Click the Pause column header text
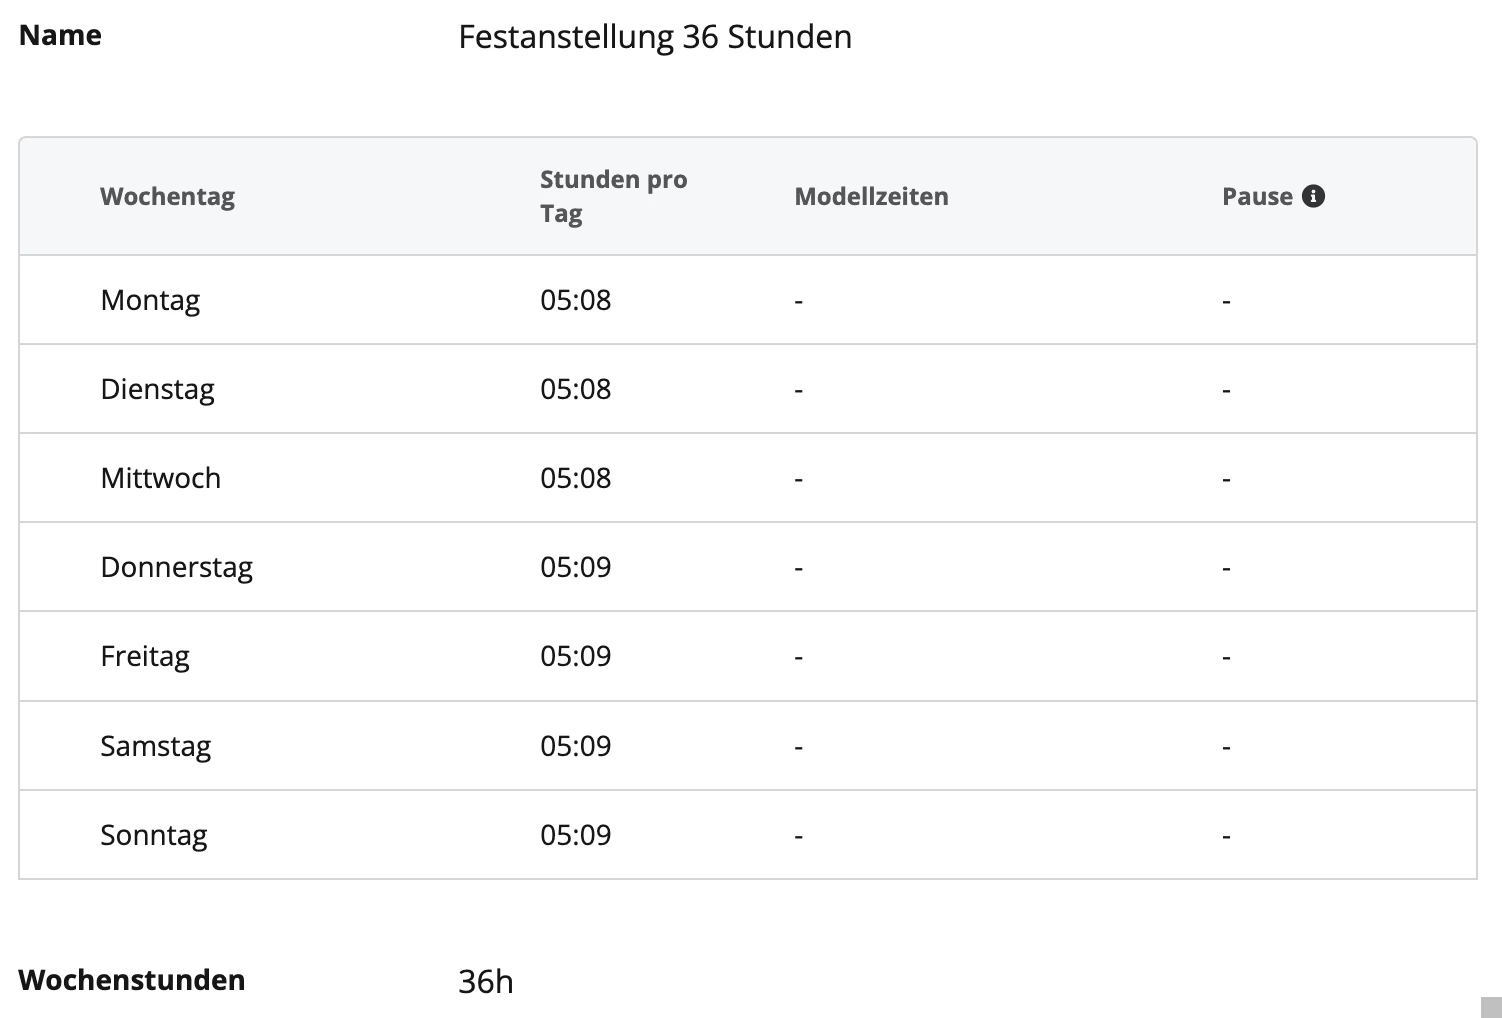This screenshot has width=1502, height=1018. click(1257, 196)
